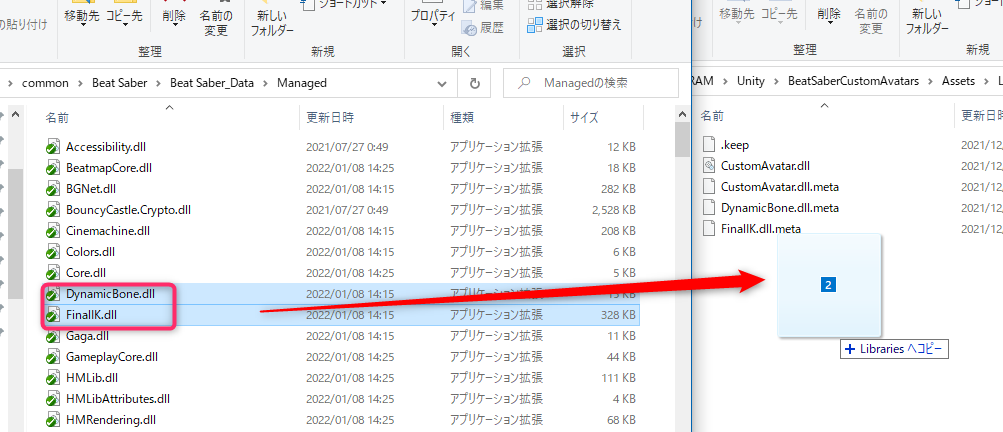
Task: Click the common breadcrumb segment
Action: coord(45,83)
